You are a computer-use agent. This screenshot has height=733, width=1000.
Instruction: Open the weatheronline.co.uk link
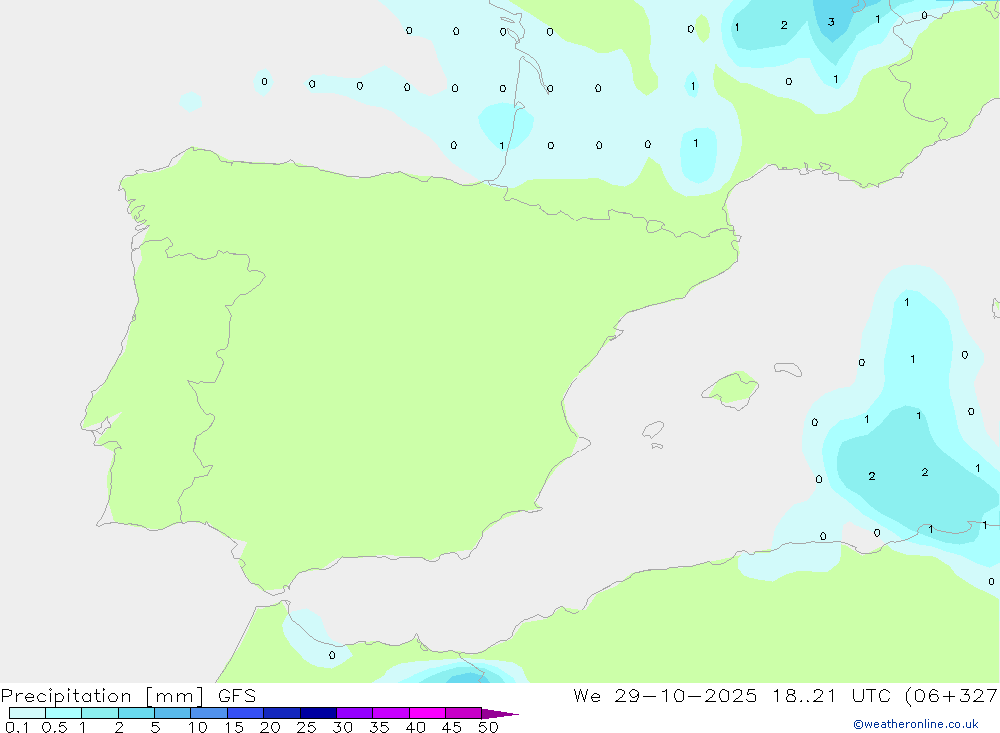pyautogui.click(x=916, y=724)
